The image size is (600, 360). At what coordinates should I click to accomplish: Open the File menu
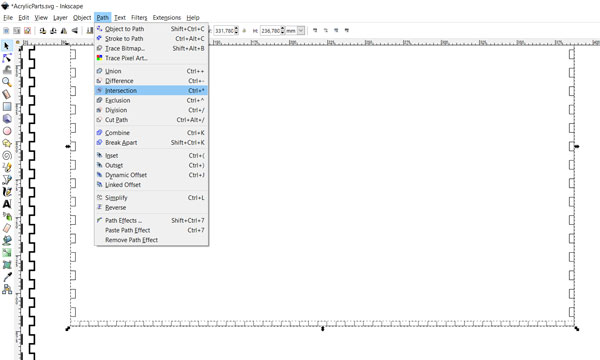(8, 18)
